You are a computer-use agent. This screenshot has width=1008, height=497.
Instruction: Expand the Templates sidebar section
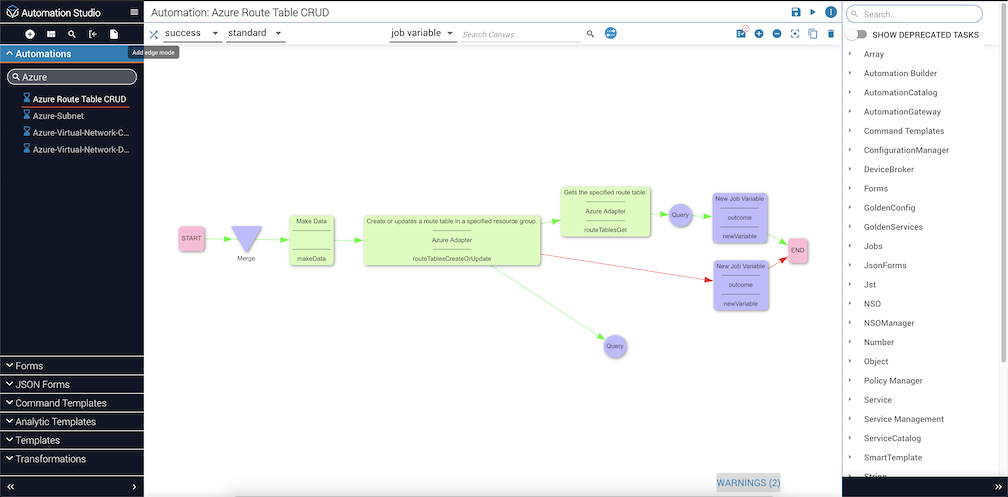[x=72, y=440]
